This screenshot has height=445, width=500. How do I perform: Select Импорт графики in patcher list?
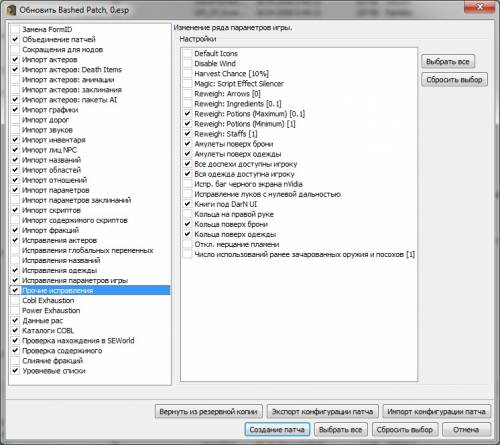pos(50,110)
